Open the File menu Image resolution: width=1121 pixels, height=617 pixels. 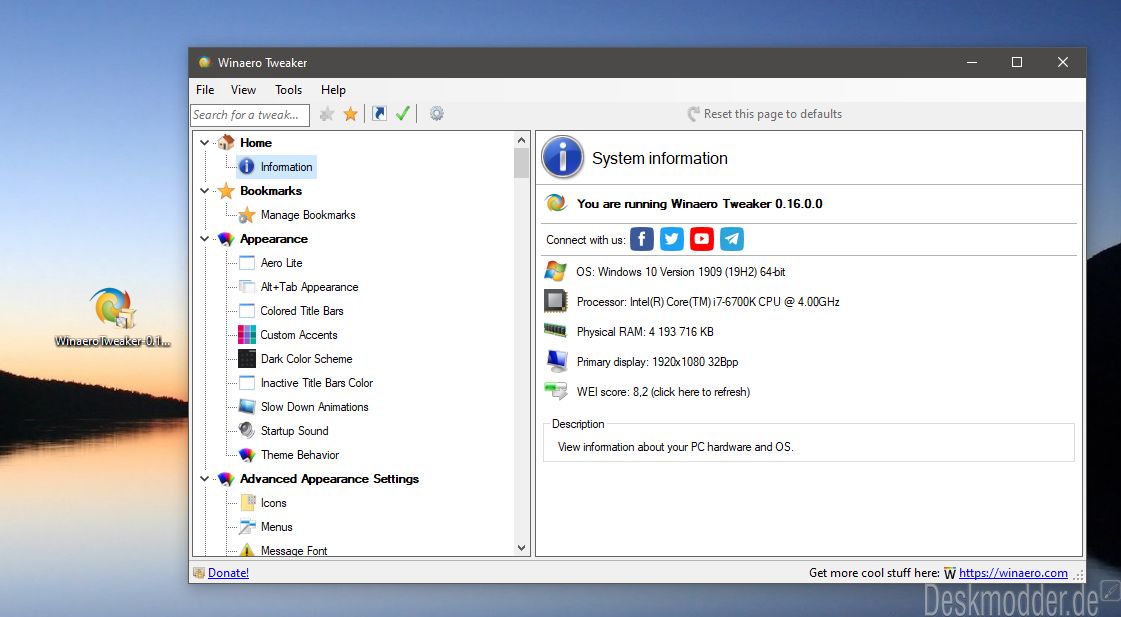click(x=205, y=89)
